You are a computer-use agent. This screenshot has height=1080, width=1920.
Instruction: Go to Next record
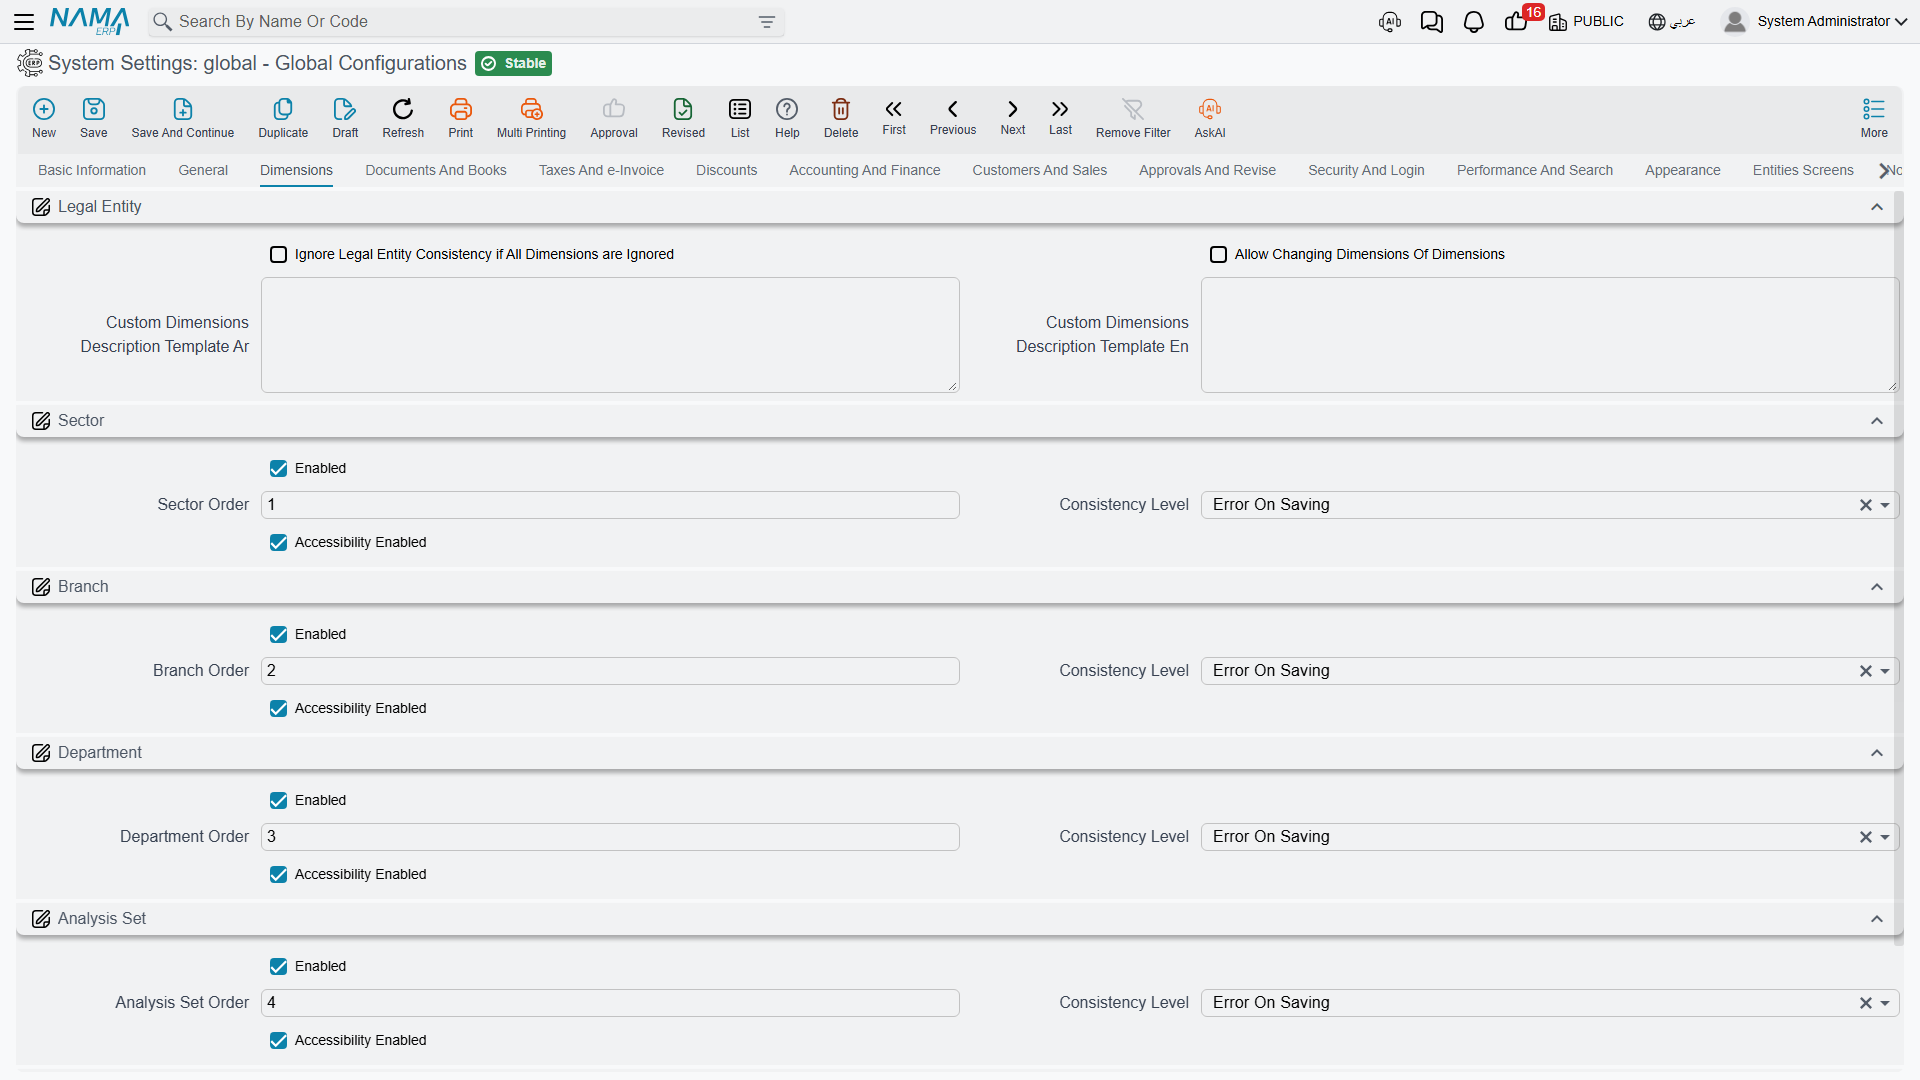point(1013,116)
